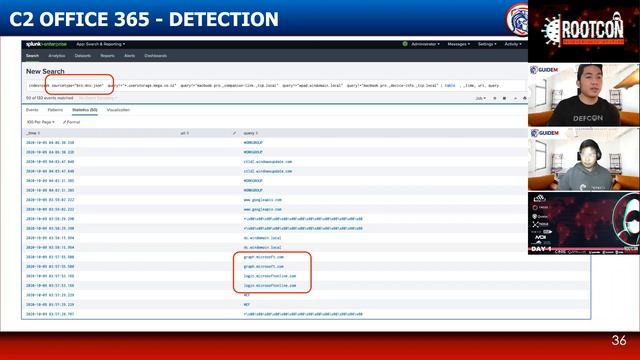Click the Format button

[71, 122]
